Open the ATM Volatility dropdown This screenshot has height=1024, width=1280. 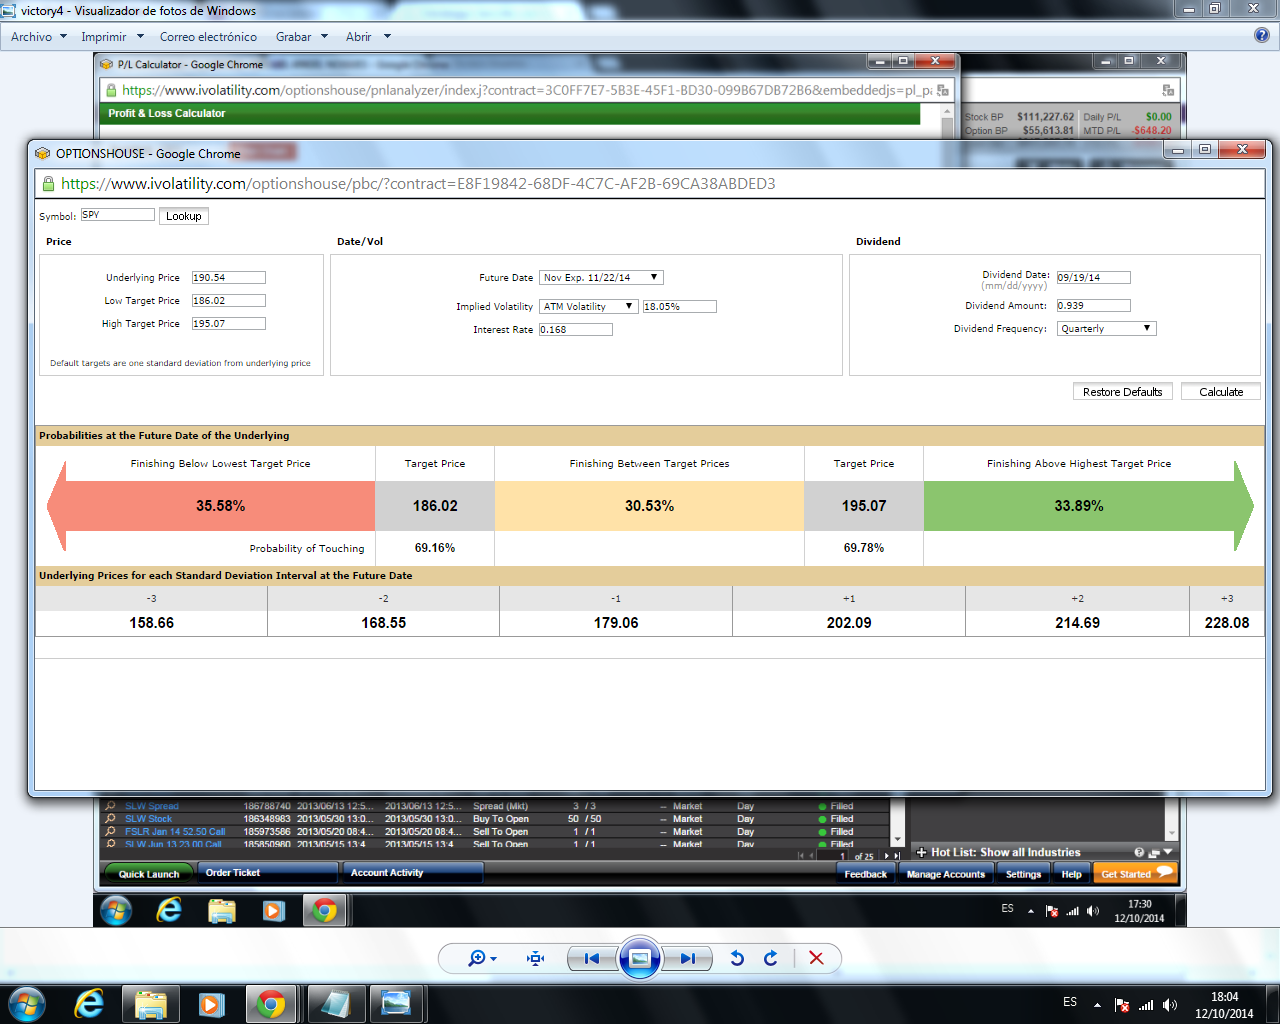point(589,307)
